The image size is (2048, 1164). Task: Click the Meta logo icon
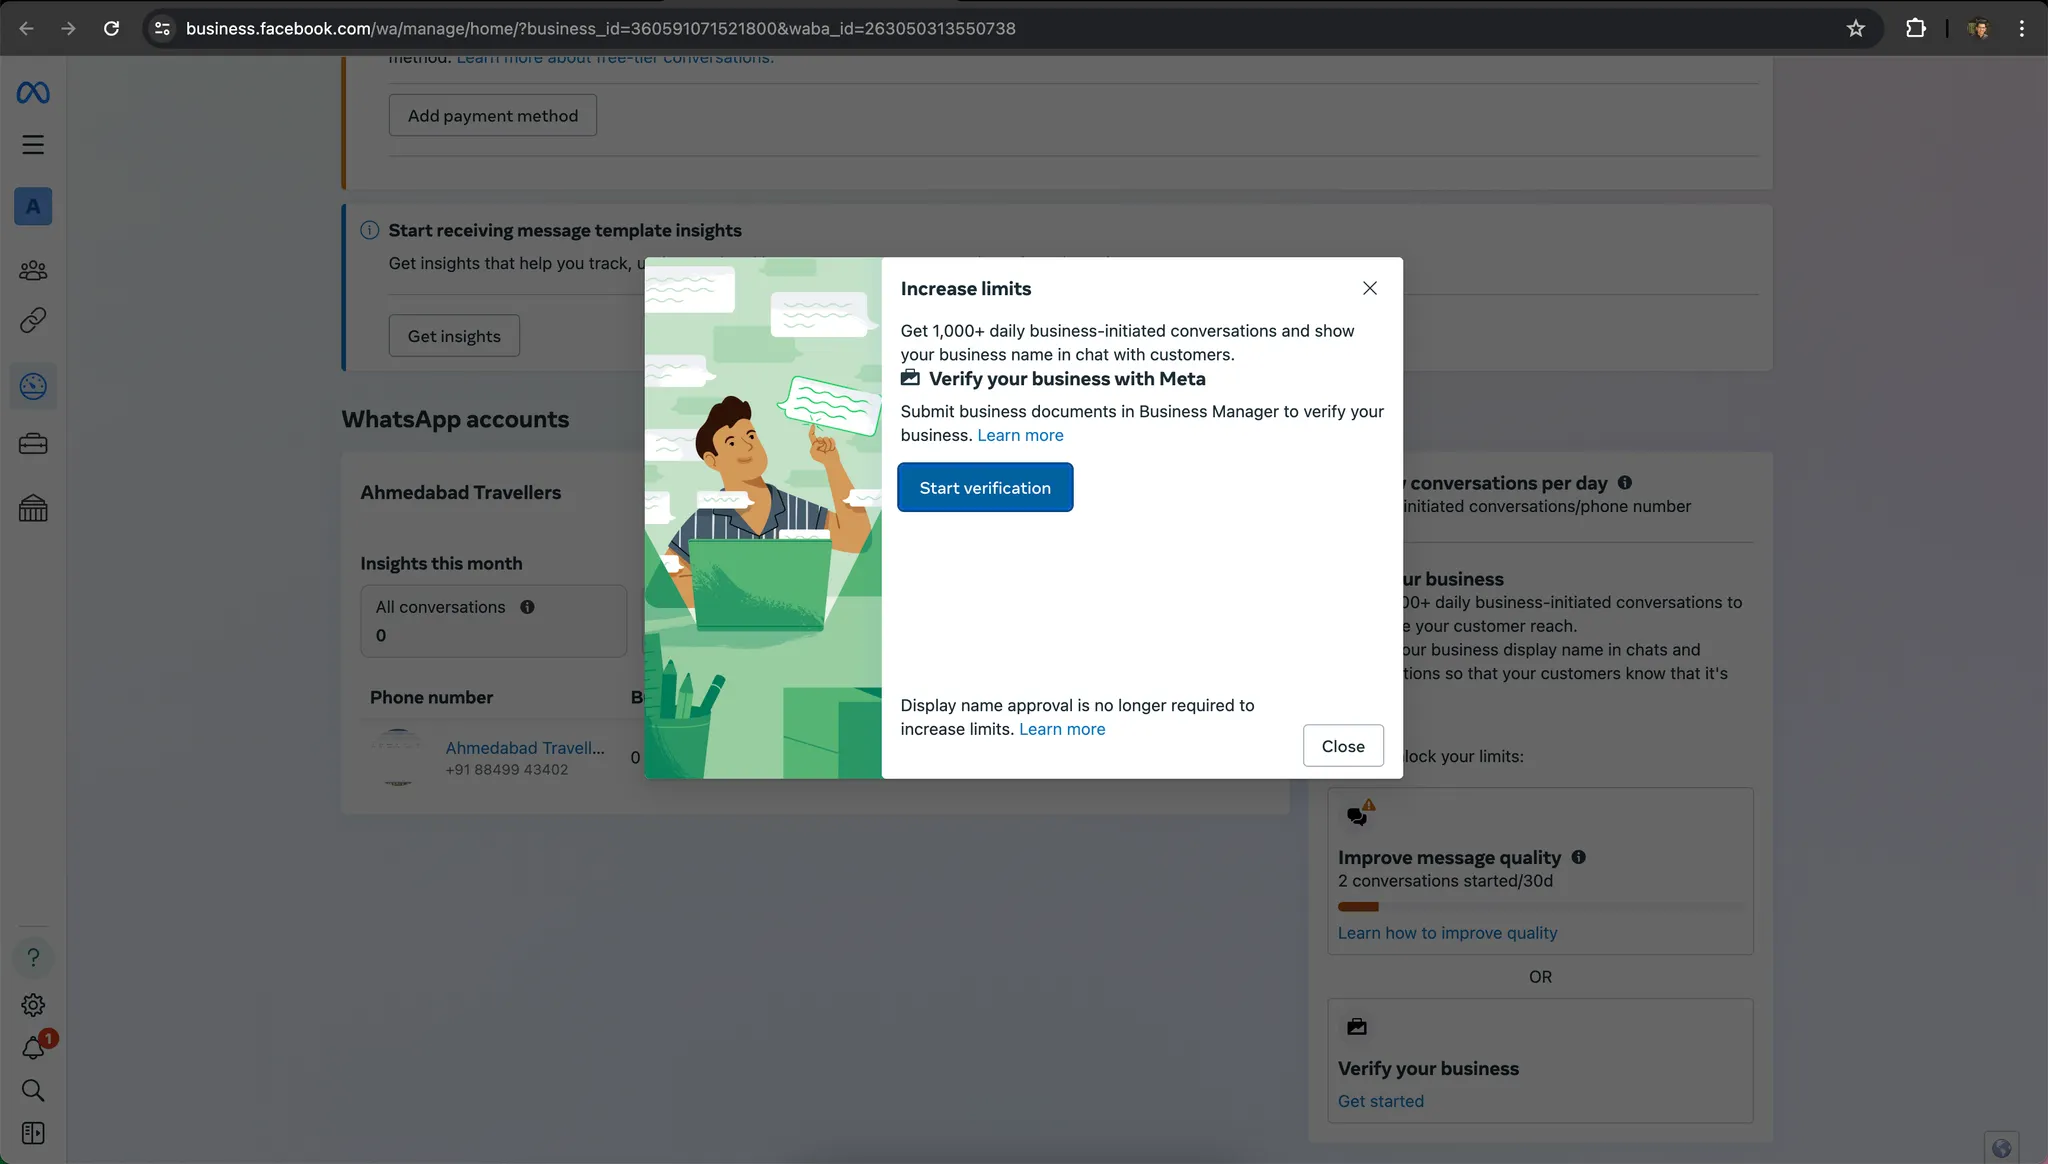[x=33, y=93]
